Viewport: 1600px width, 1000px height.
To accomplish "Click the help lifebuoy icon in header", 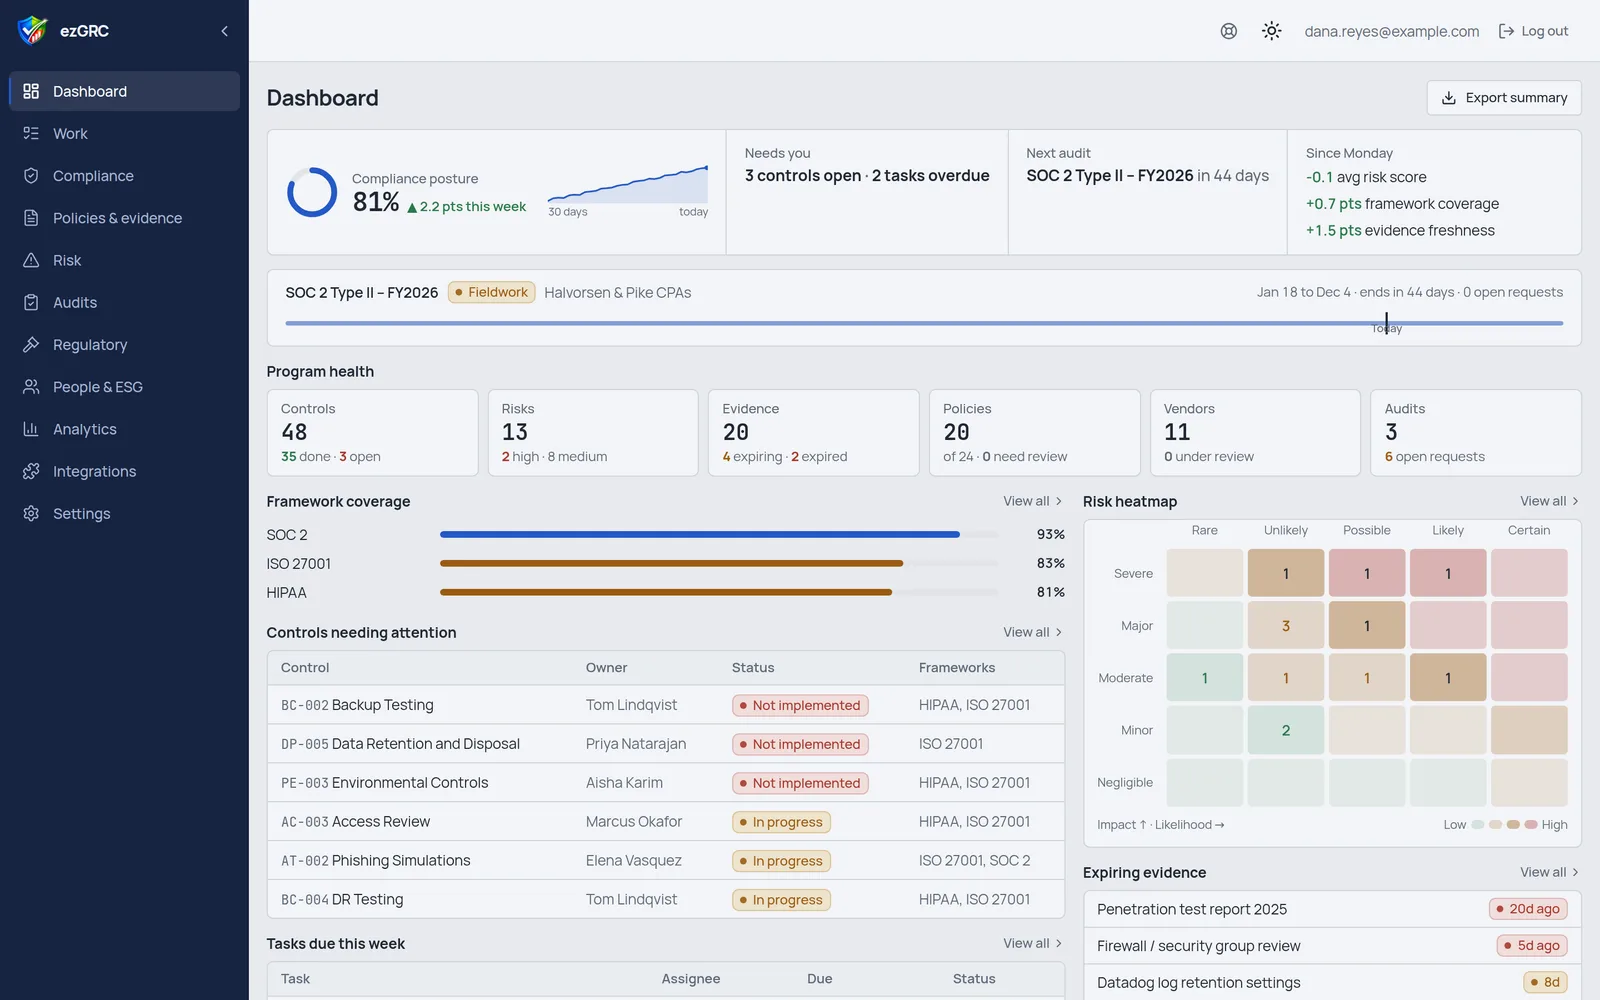I will pyautogui.click(x=1229, y=31).
